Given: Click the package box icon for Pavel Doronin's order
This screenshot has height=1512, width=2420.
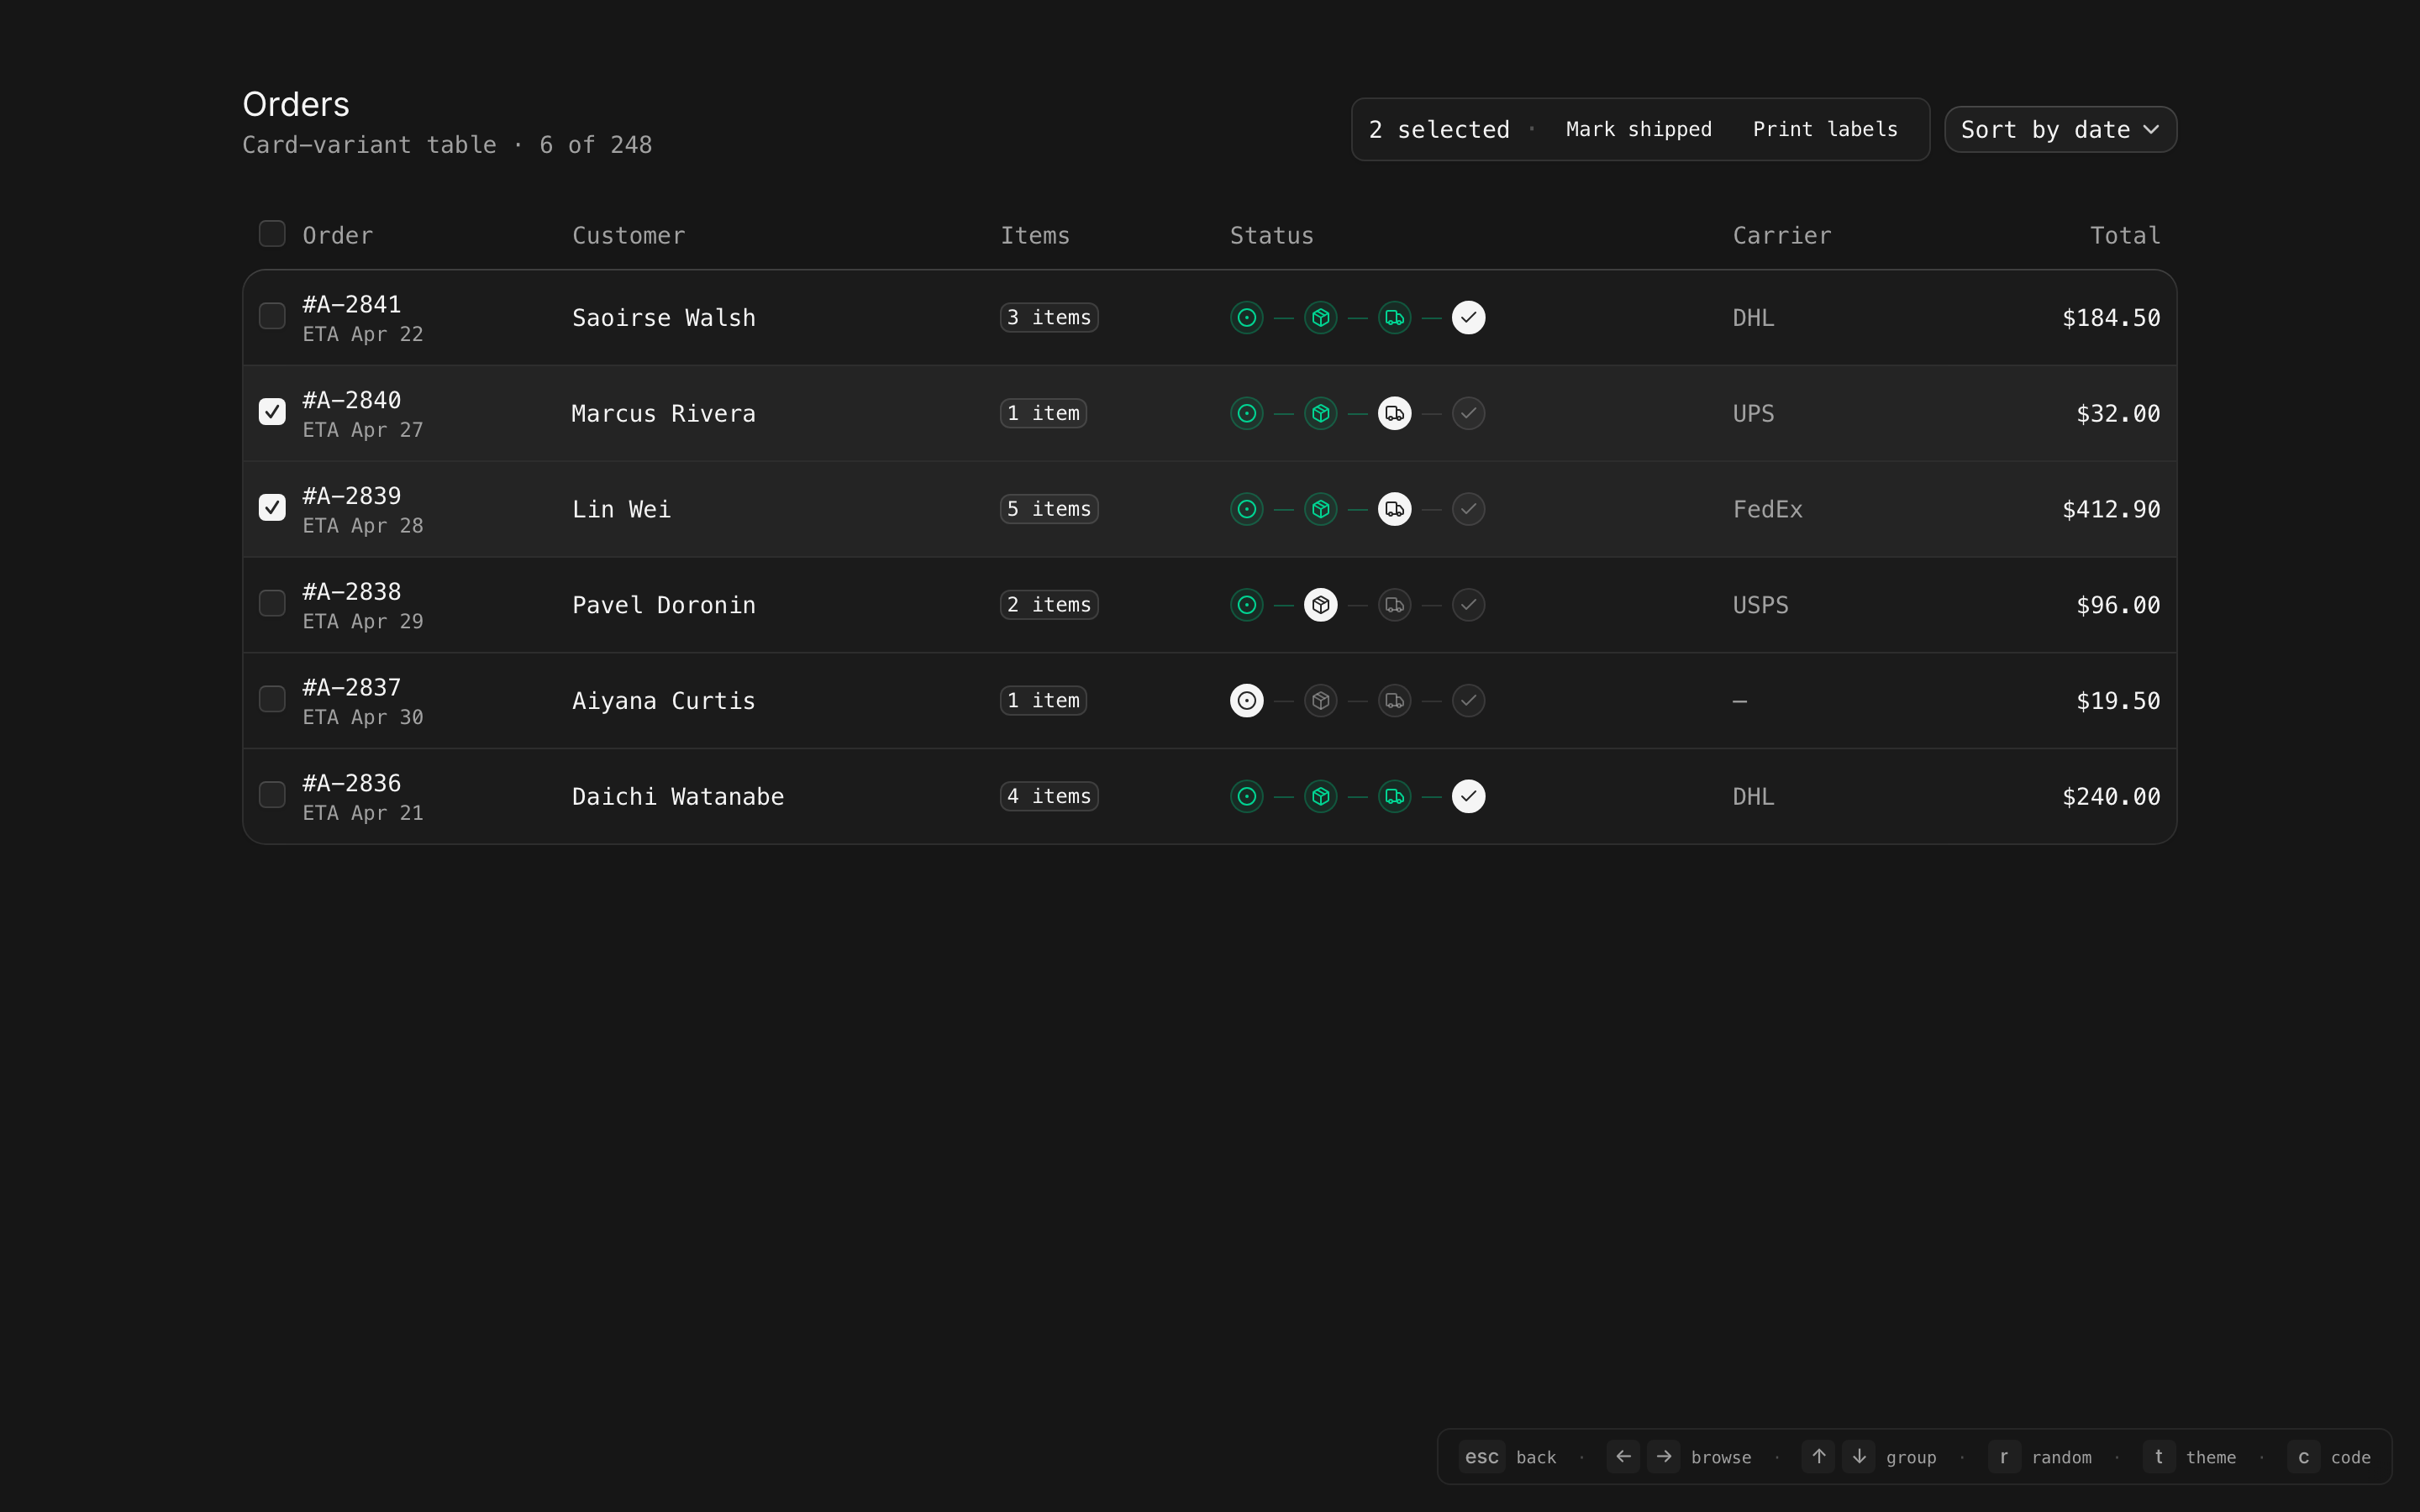Looking at the screenshot, I should coord(1320,605).
